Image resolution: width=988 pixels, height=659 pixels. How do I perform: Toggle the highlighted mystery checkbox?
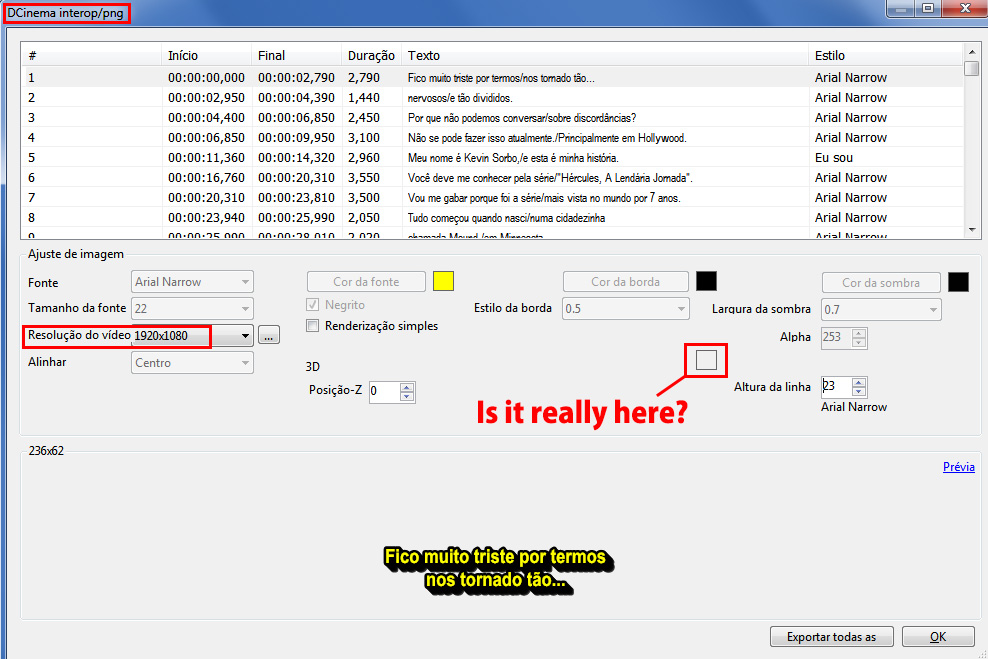pyautogui.click(x=705, y=360)
